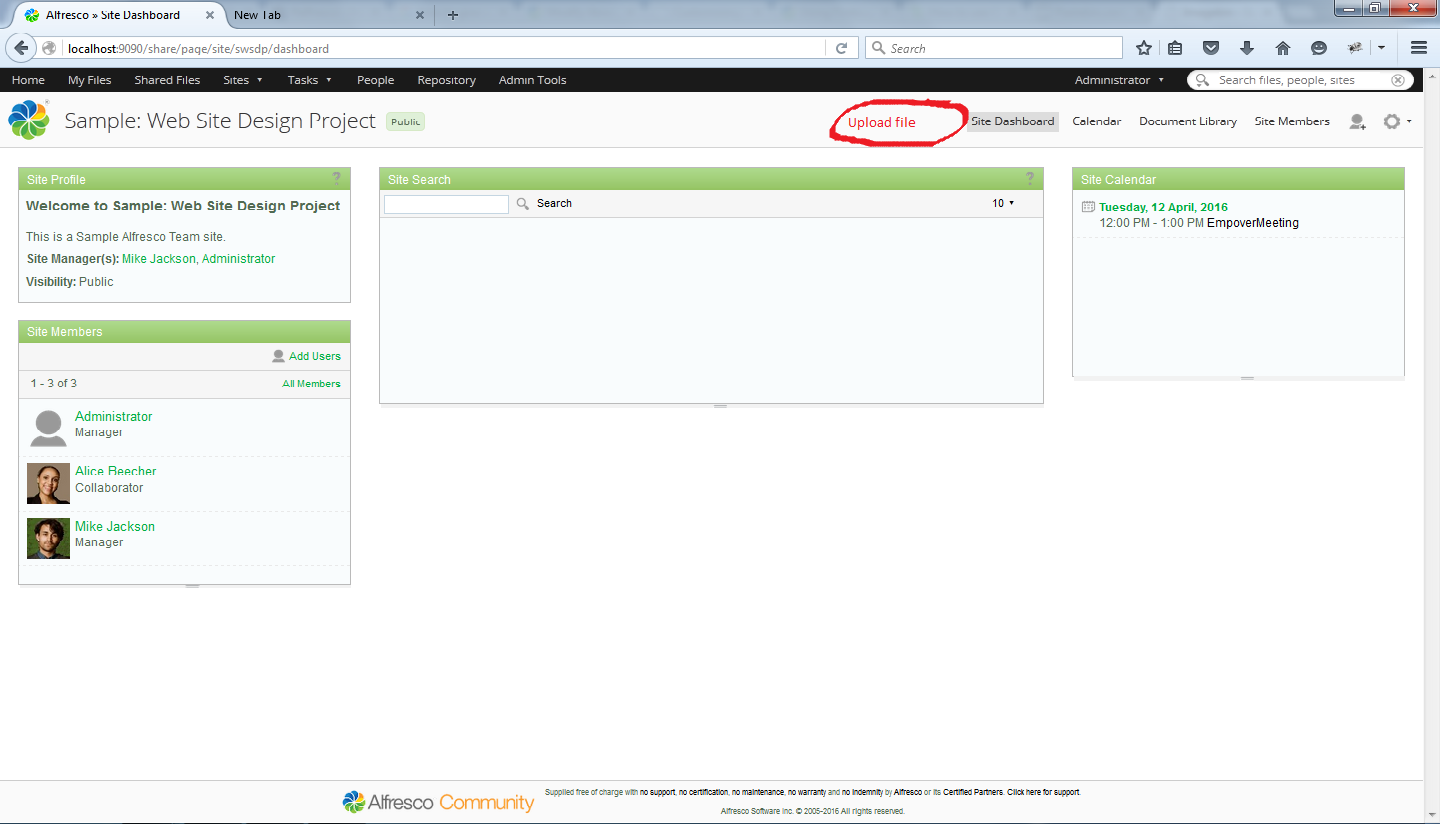This screenshot has width=1440, height=824.
Task: Open a new browser tab with plus
Action: point(453,15)
